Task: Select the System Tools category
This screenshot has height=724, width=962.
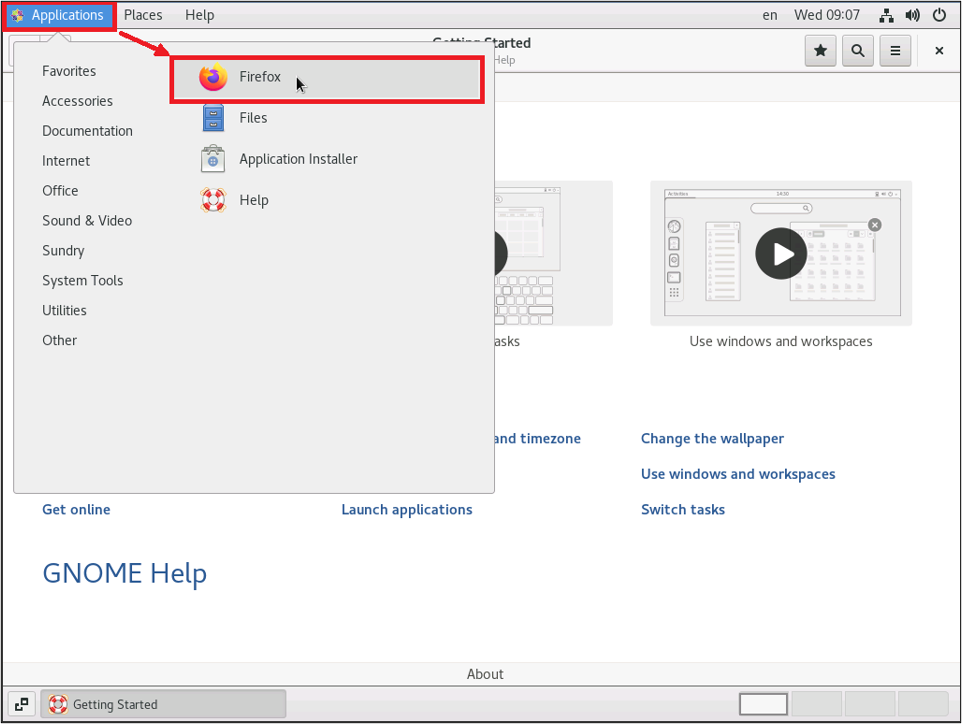Action: 82,281
